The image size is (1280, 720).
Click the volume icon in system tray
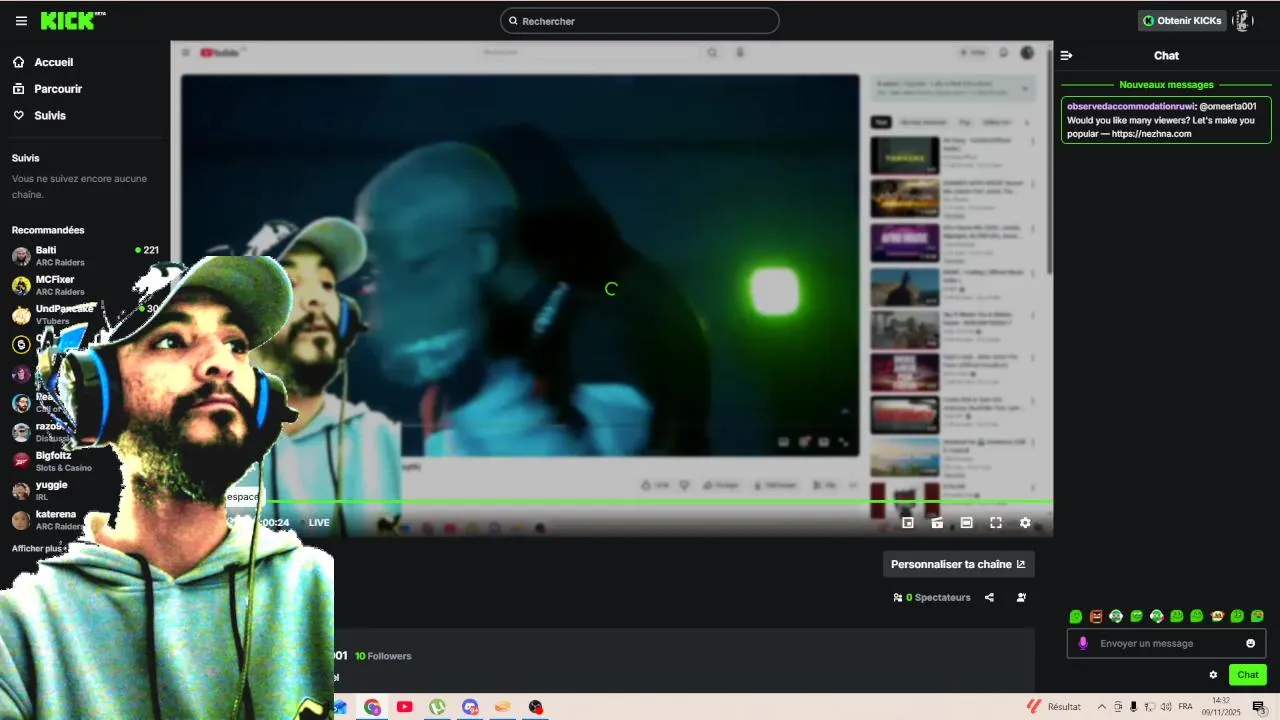click(1166, 707)
